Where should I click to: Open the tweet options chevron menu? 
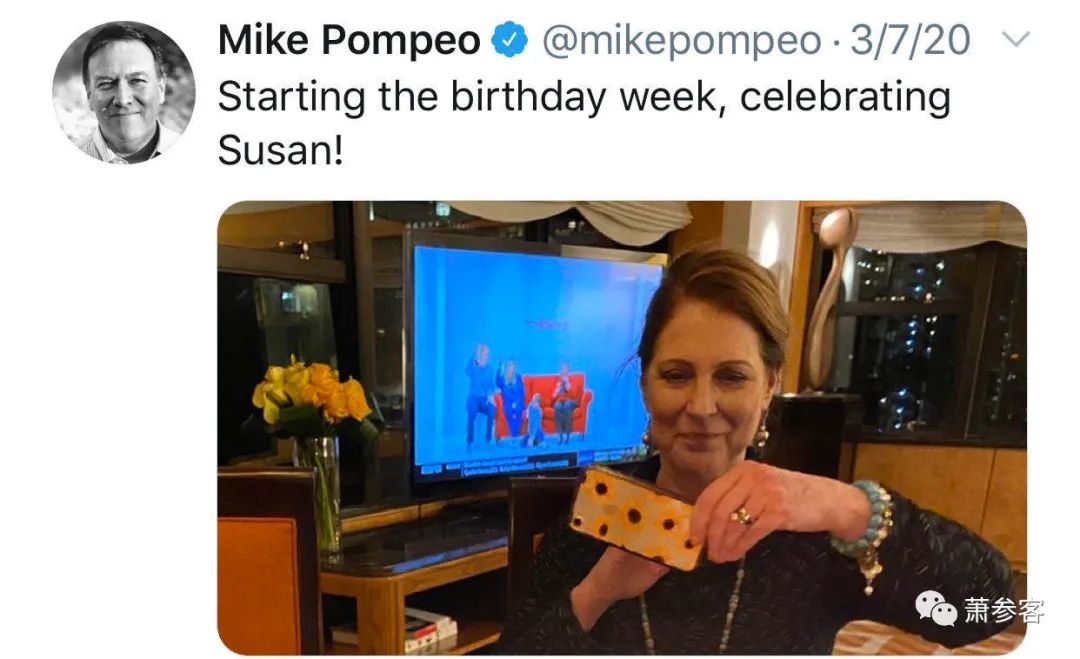coord(1015,39)
